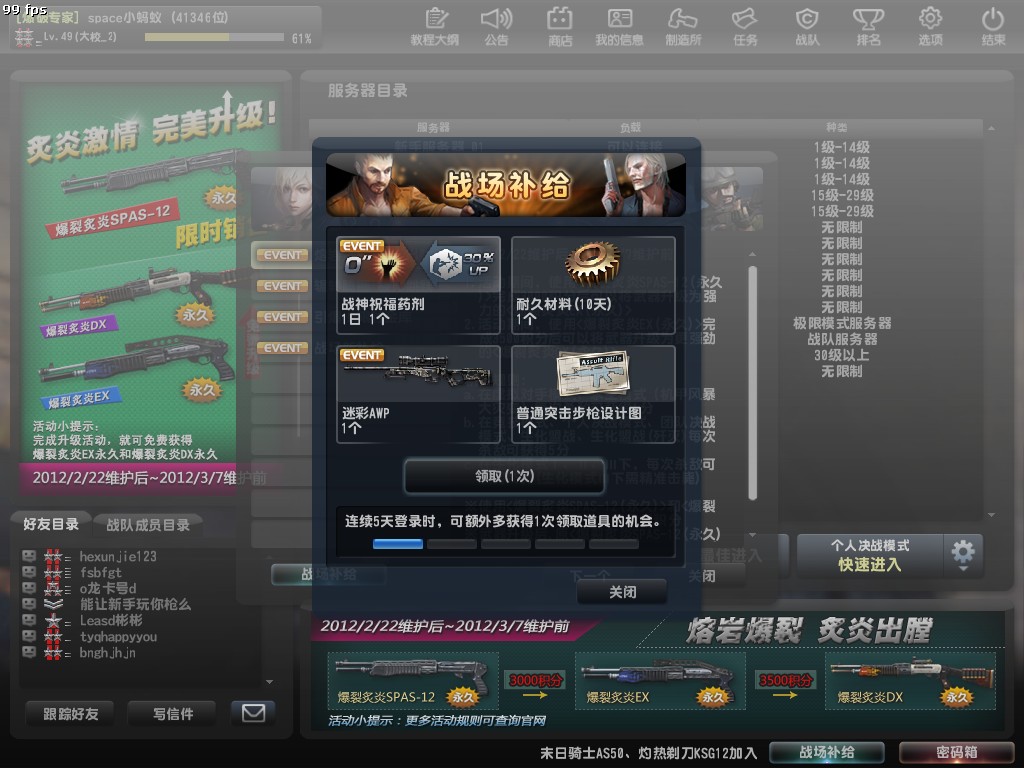This screenshot has height=768, width=1024.
Task: Click the 战队服务器 server row
Action: [842, 339]
